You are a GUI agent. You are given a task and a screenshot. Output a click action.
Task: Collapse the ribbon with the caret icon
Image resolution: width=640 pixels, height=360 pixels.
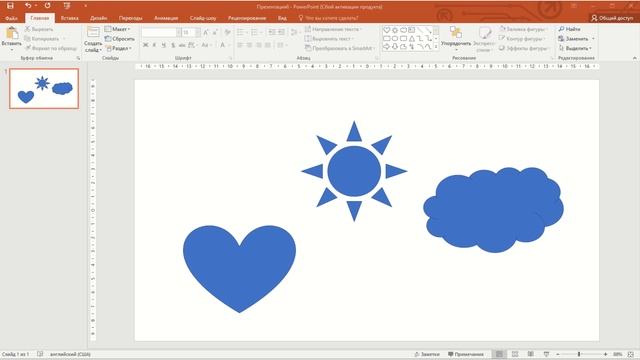pos(635,58)
